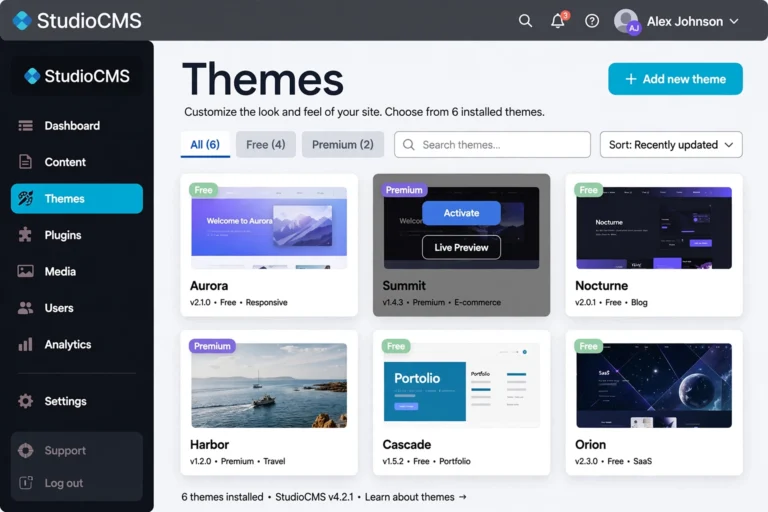This screenshot has width=768, height=512.
Task: Click the Log out label
Action: [64, 483]
